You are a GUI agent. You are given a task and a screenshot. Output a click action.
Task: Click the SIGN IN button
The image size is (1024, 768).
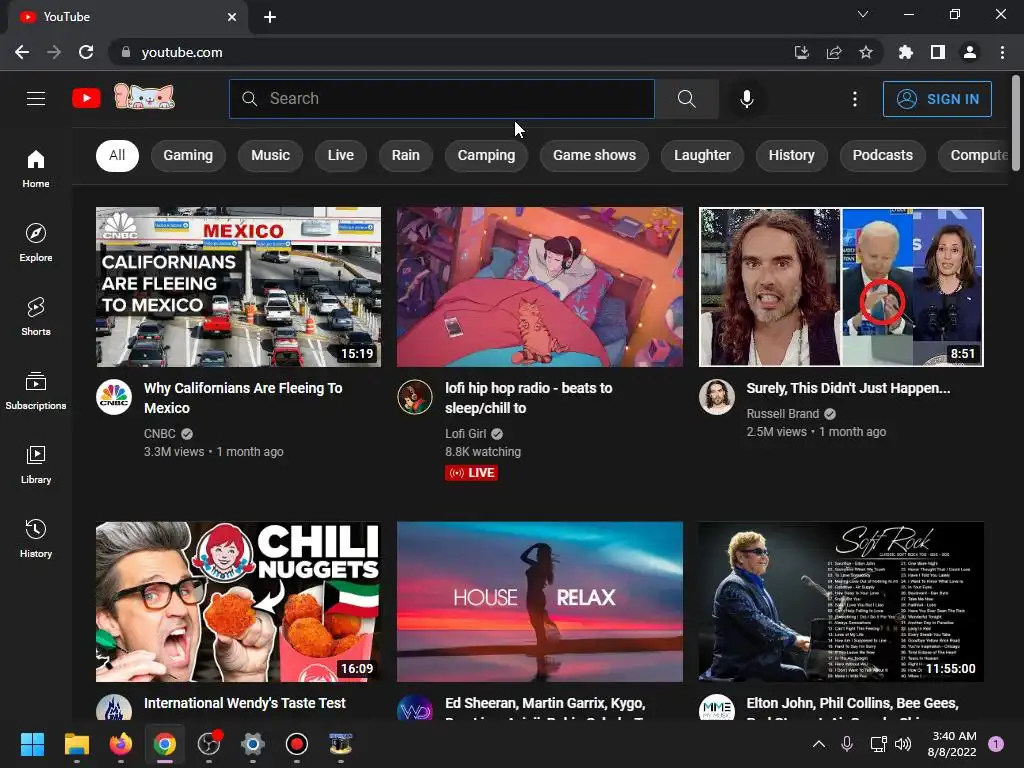click(937, 99)
